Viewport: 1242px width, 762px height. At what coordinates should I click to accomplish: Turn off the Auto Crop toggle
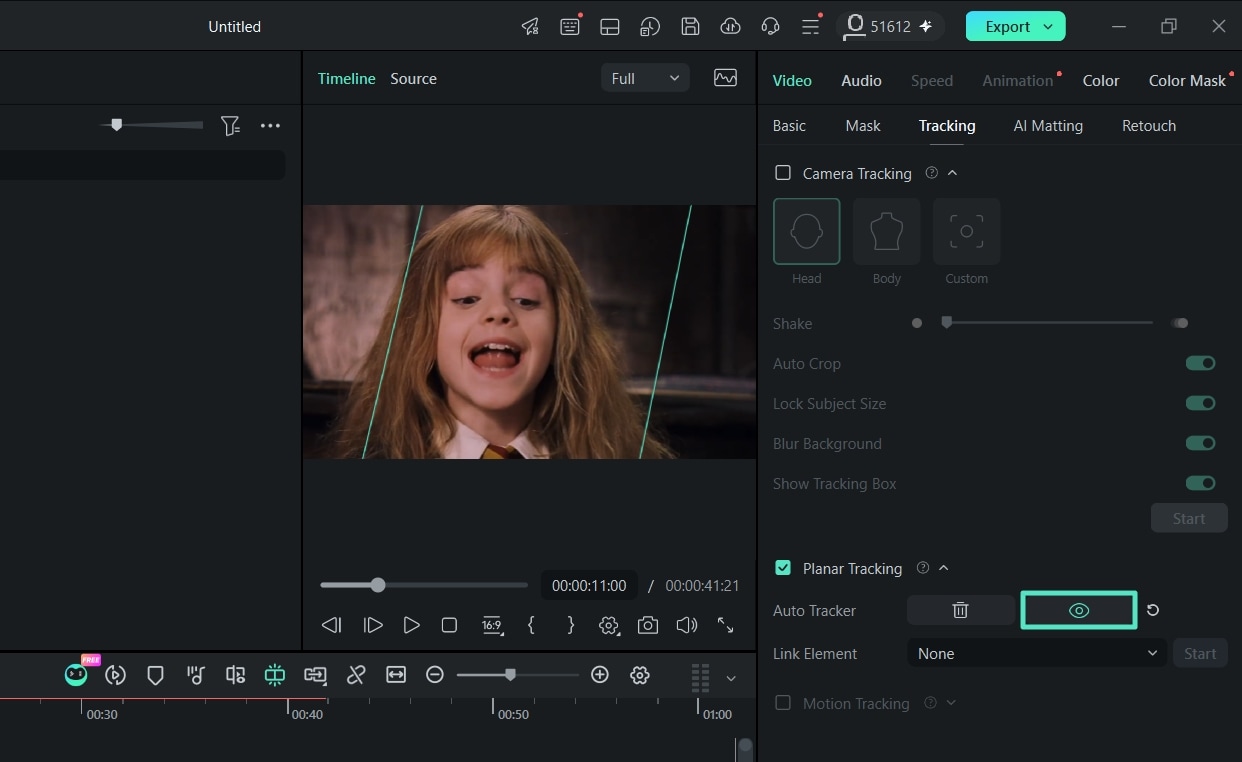[x=1200, y=363]
